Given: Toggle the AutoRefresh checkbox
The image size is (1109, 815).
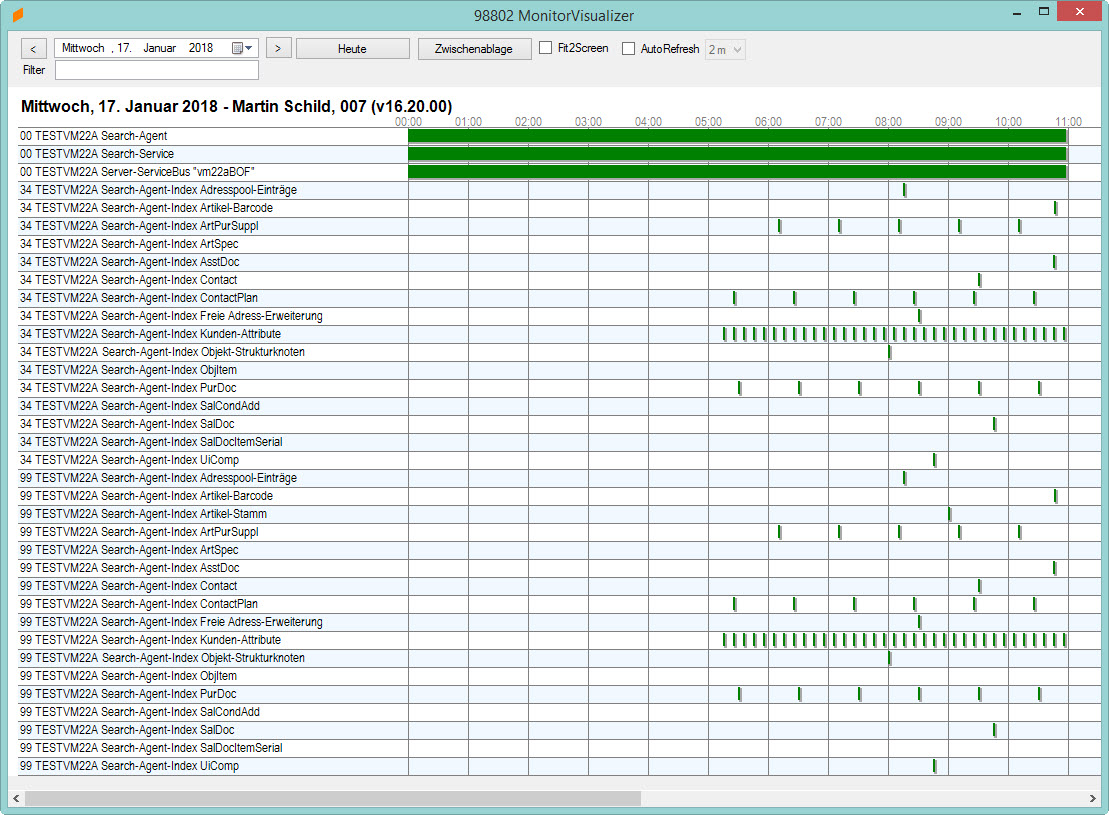Looking at the screenshot, I should pyautogui.click(x=628, y=48).
